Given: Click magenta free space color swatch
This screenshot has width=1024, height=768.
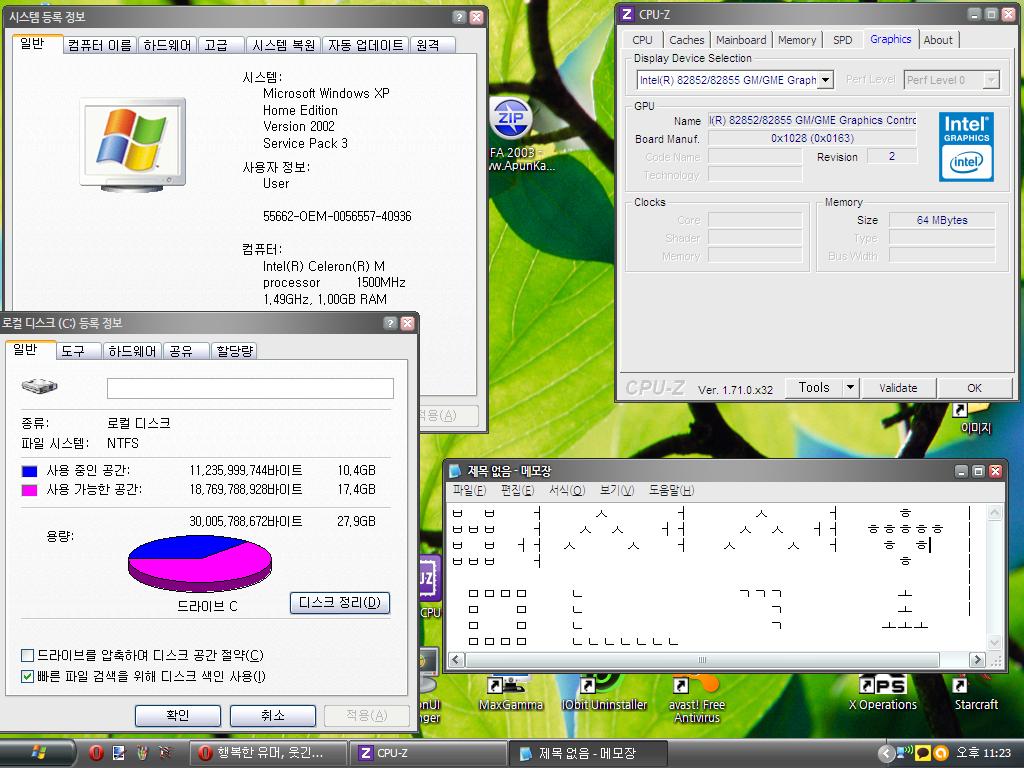Looking at the screenshot, I should pyautogui.click(x=29, y=490).
